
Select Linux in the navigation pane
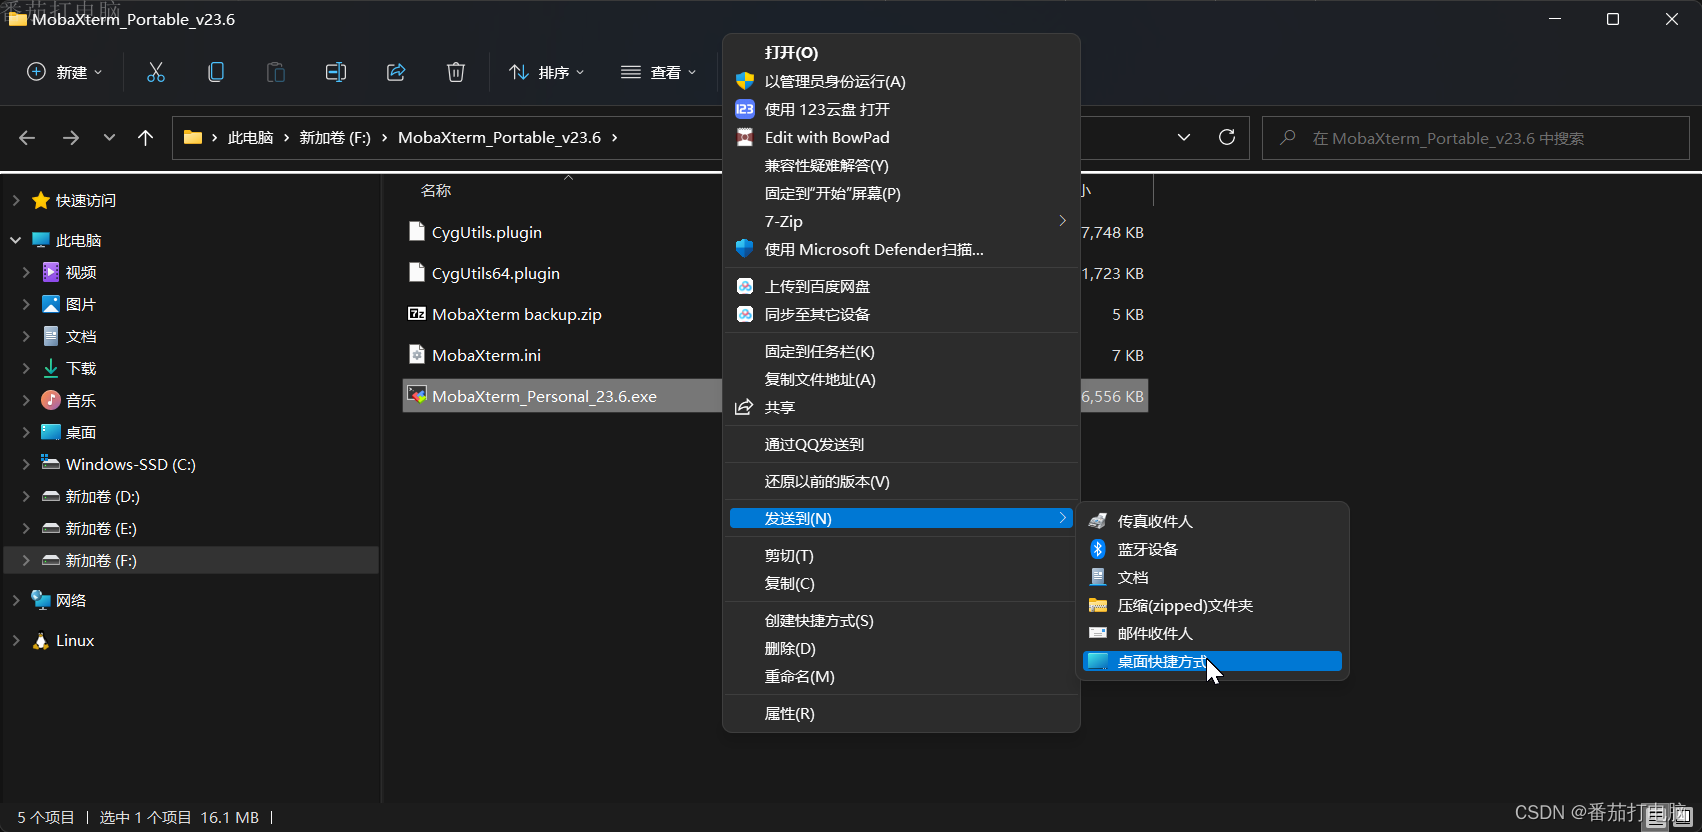pyautogui.click(x=74, y=641)
